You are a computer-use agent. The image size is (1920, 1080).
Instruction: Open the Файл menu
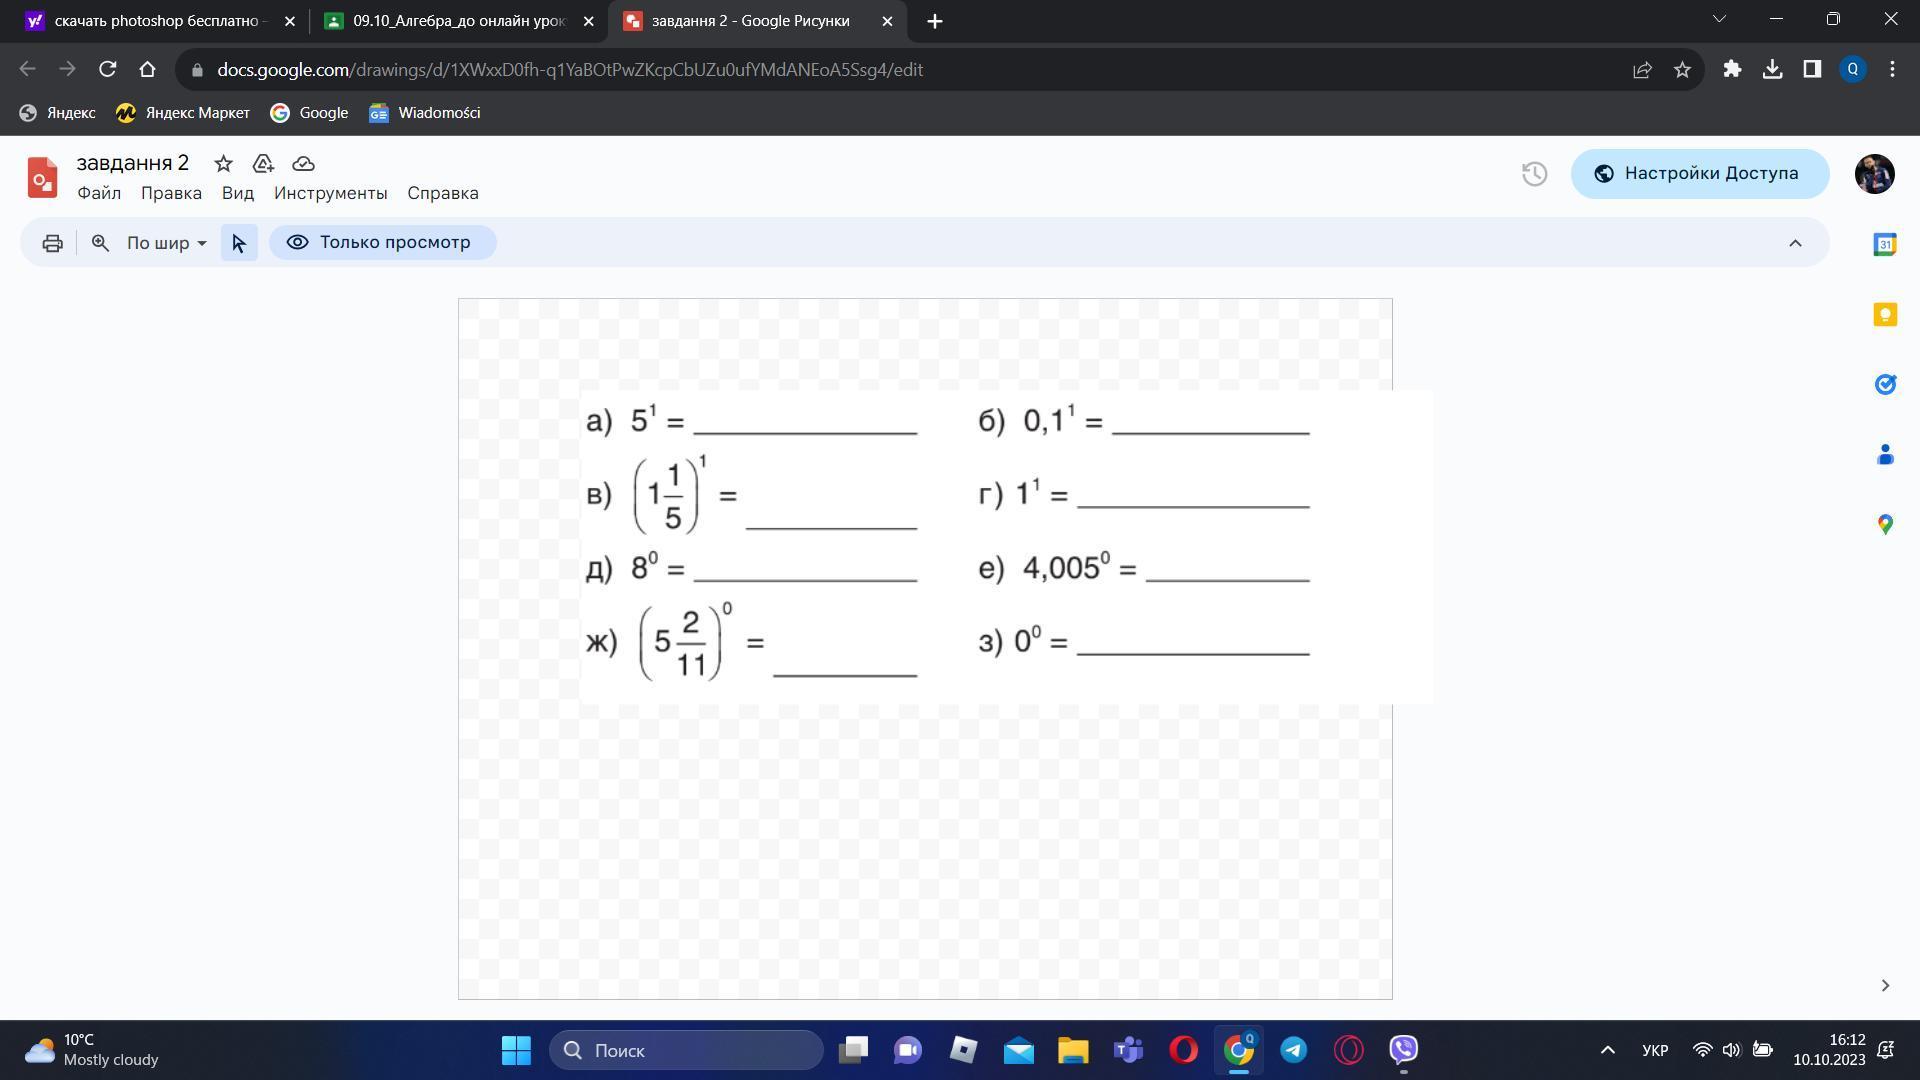point(99,193)
